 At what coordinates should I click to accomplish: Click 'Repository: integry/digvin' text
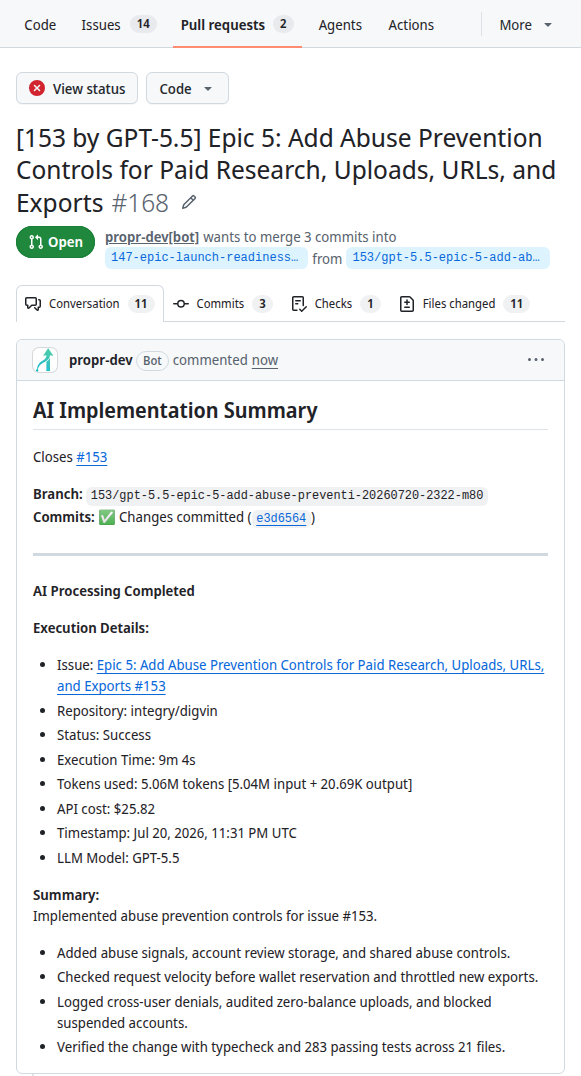pyautogui.click(x=137, y=711)
